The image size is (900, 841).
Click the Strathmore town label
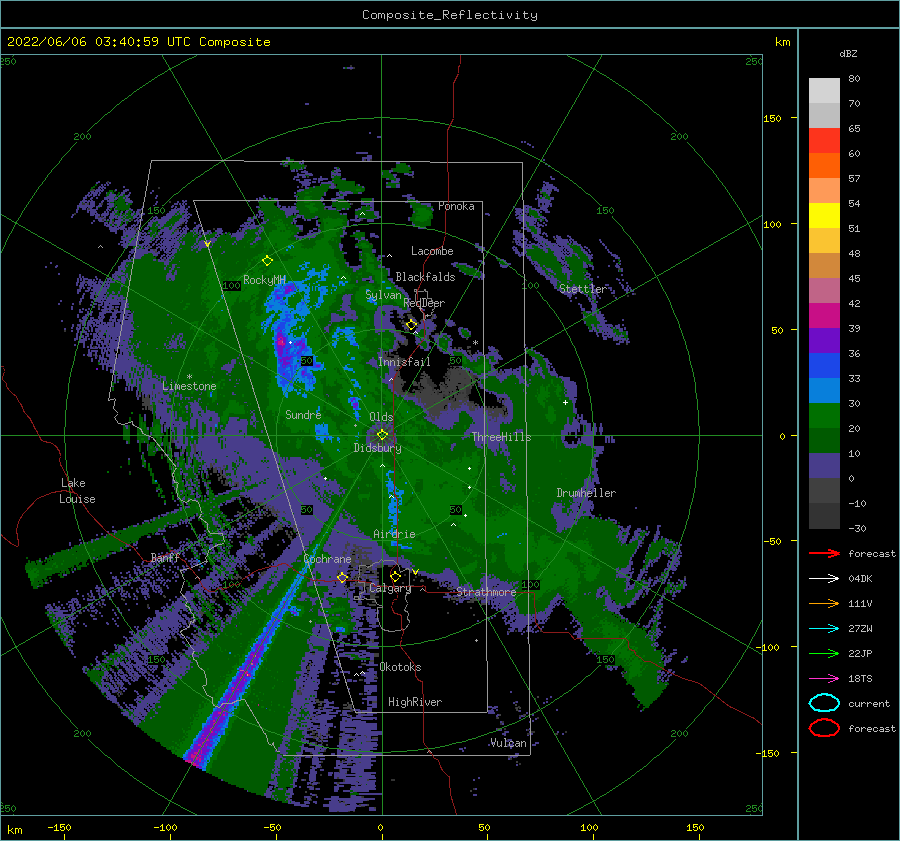[x=486, y=591]
